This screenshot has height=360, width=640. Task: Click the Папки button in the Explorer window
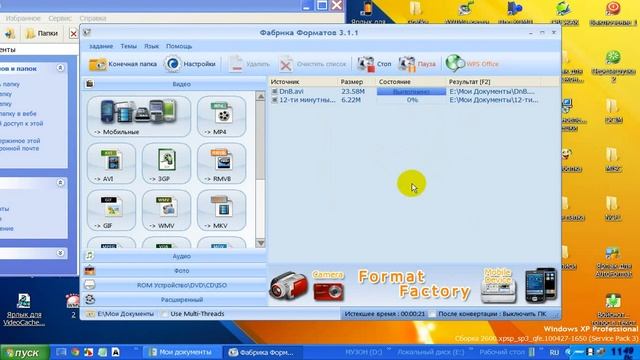pyautogui.click(x=42, y=33)
